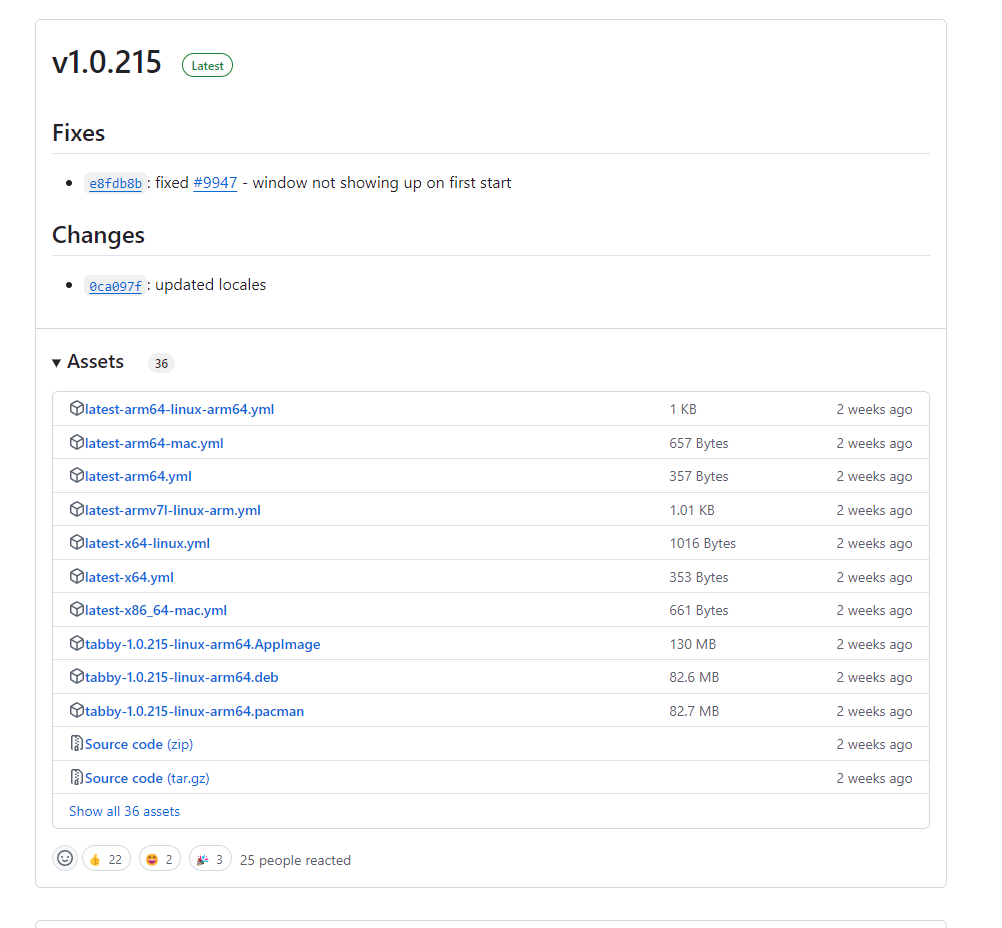Click the 130 MB size text

point(693,644)
